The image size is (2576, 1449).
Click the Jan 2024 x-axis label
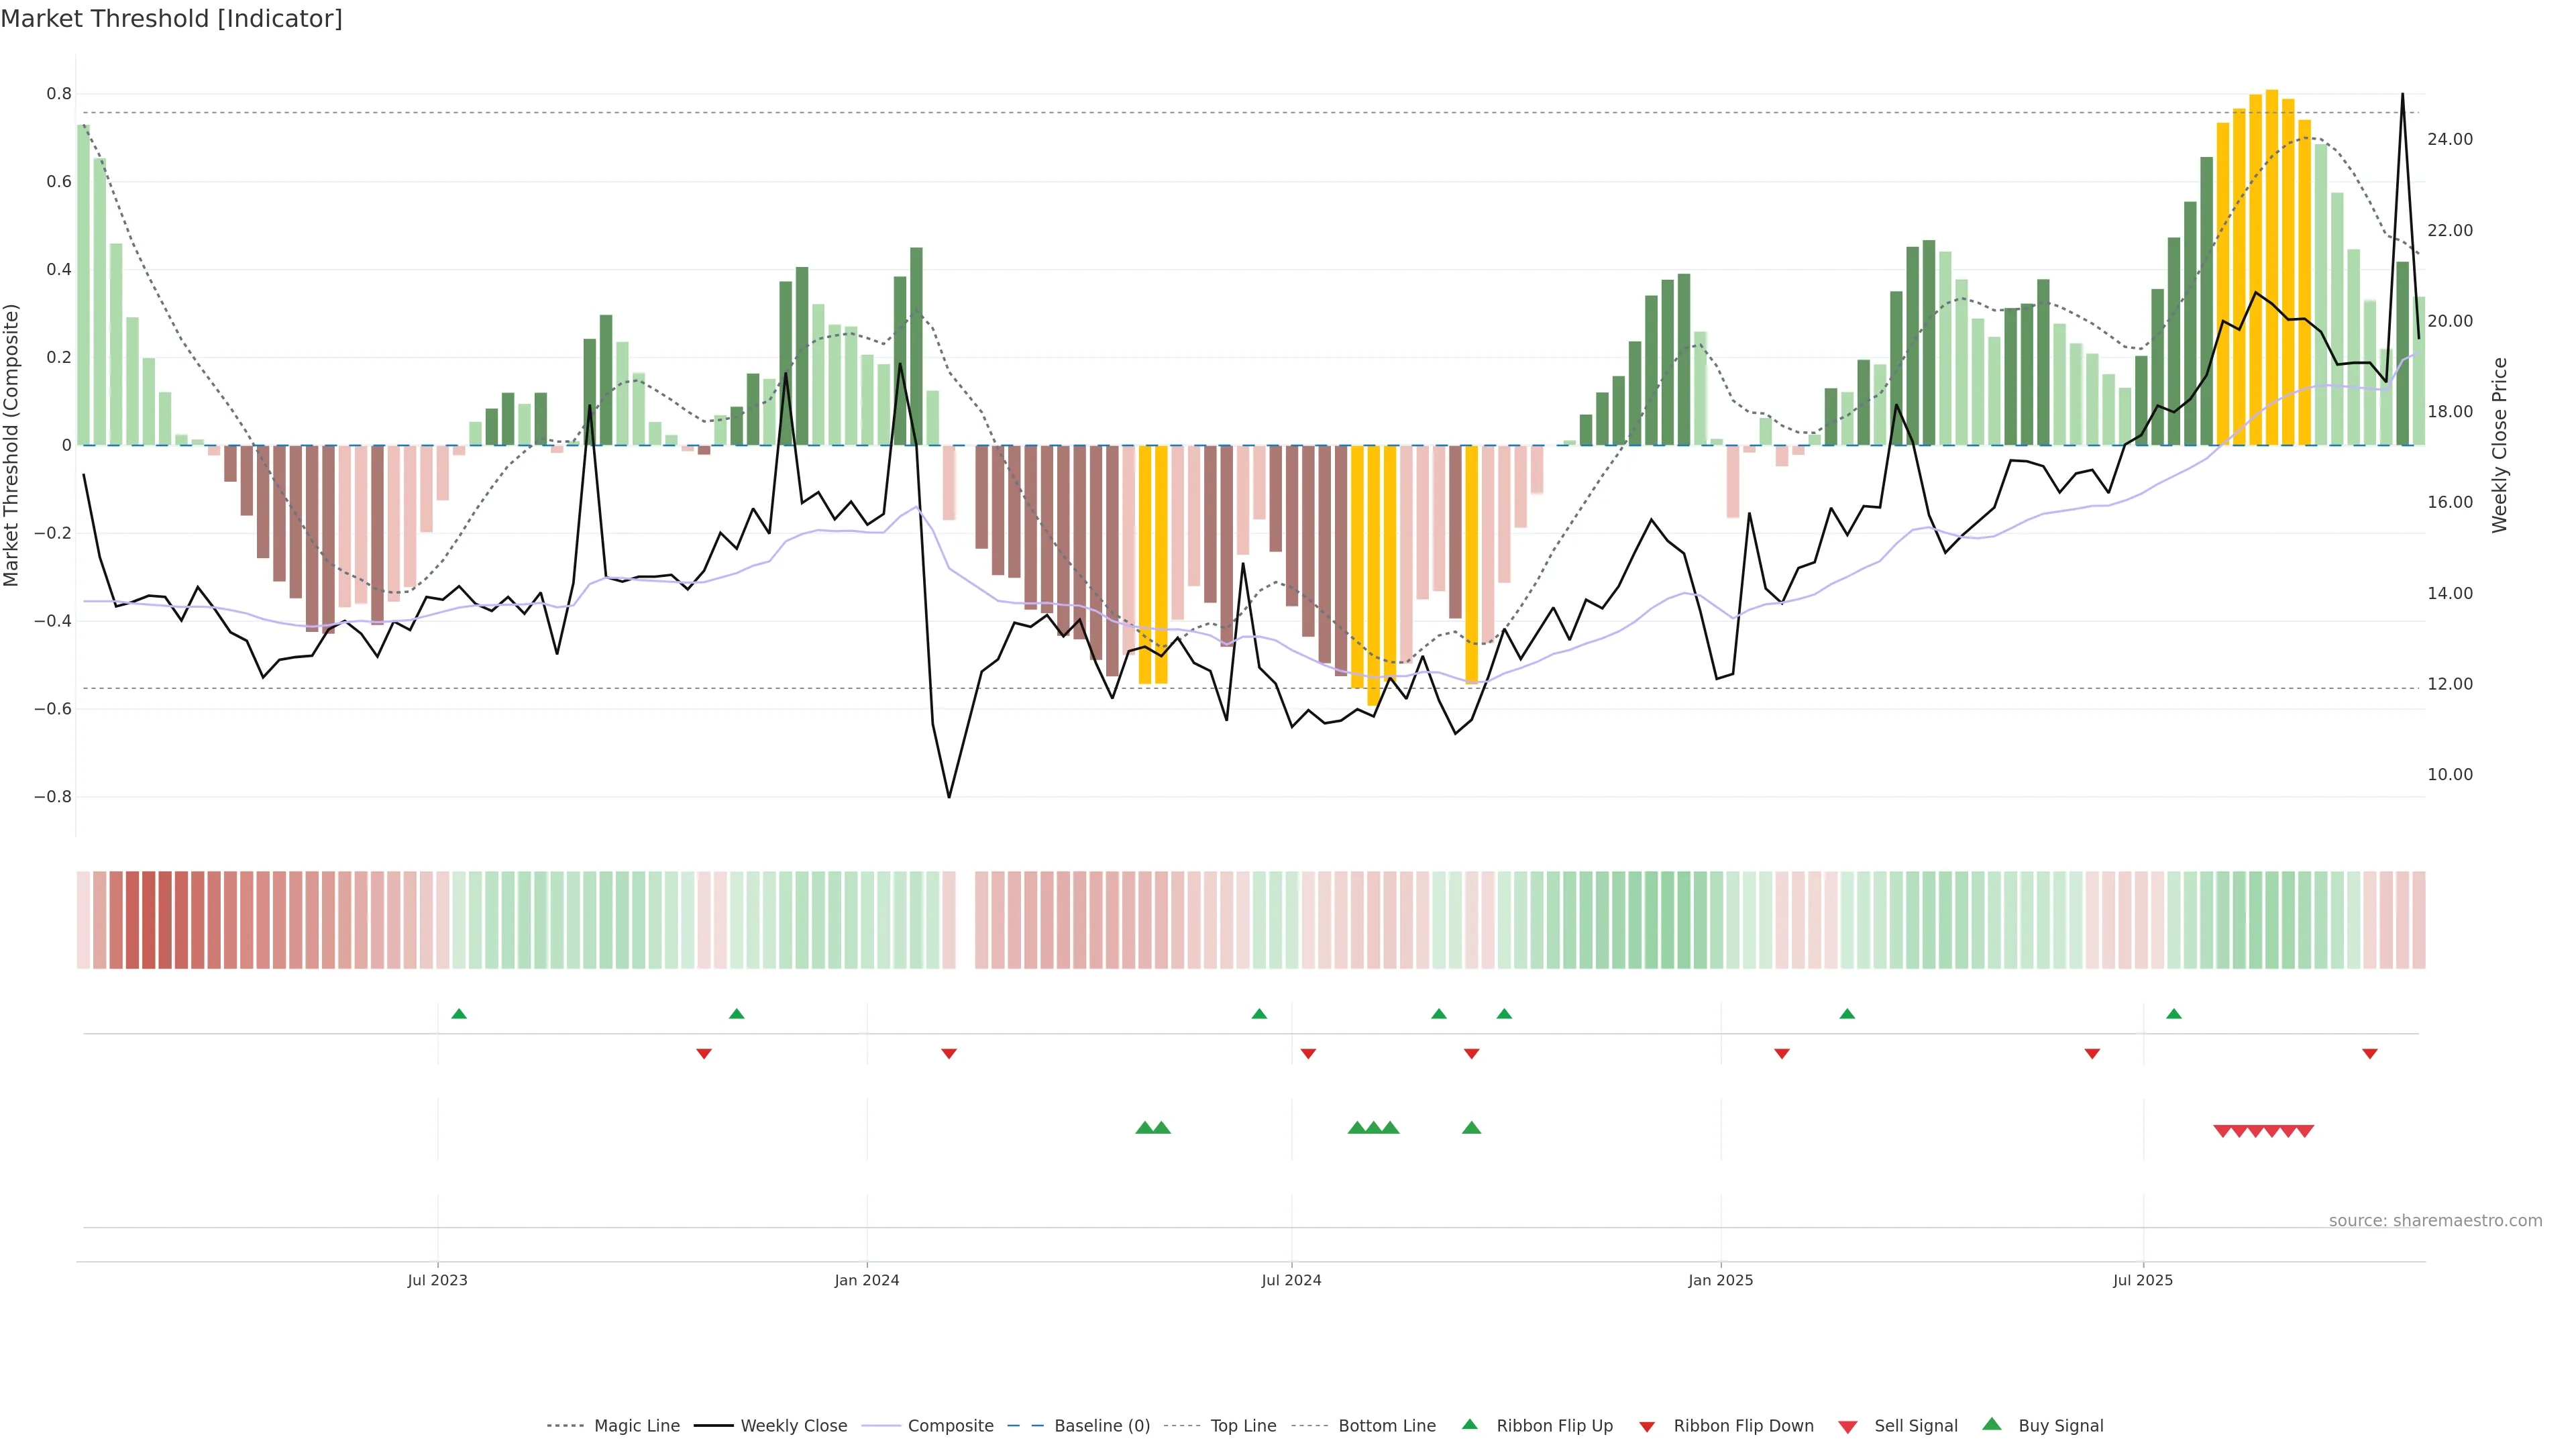click(867, 1280)
